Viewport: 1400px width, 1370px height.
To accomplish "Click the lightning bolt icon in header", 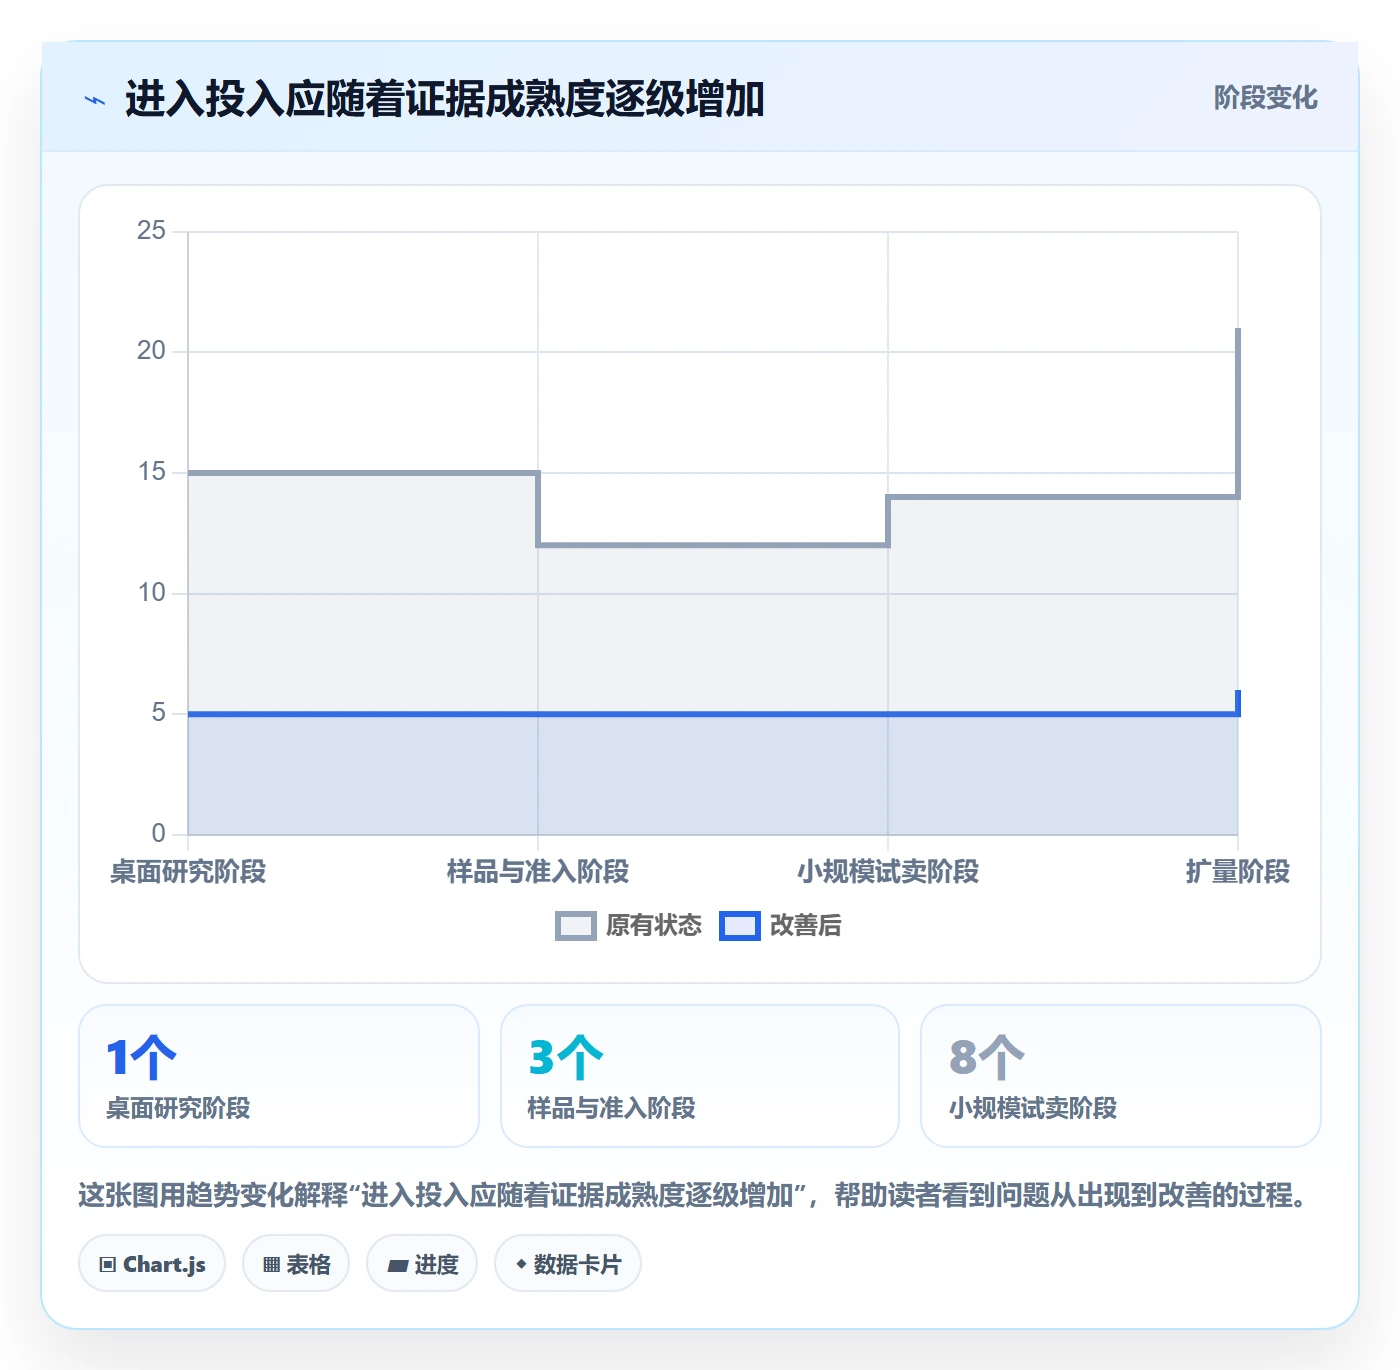I will (x=95, y=100).
